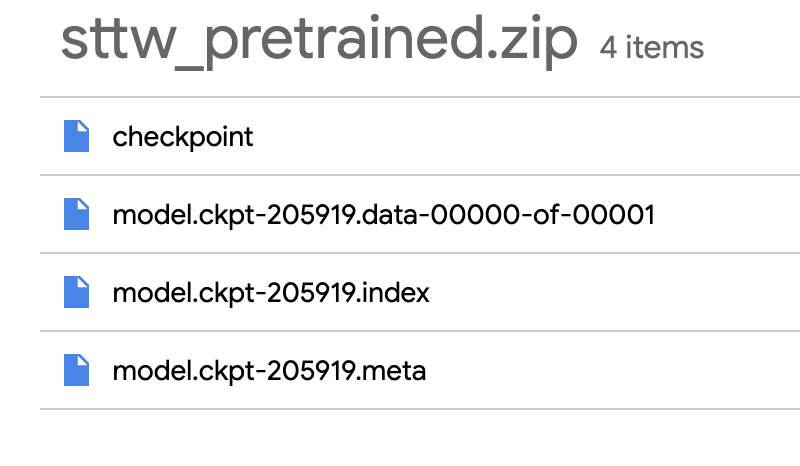Click the number 4 in the items count

click(608, 48)
